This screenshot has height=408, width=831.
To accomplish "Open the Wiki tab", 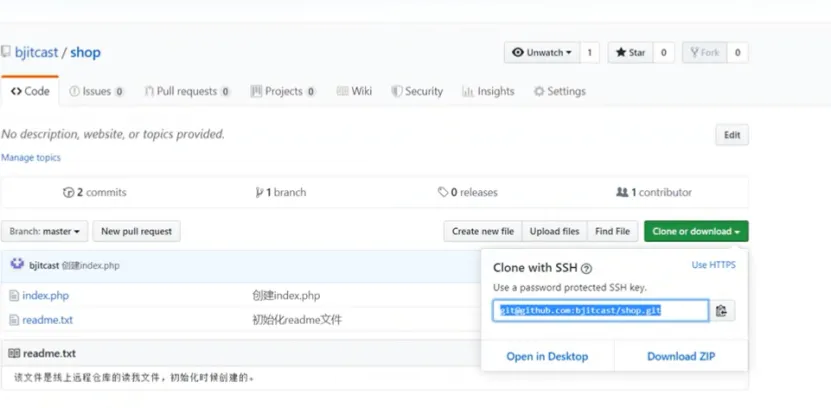I will point(354,91).
